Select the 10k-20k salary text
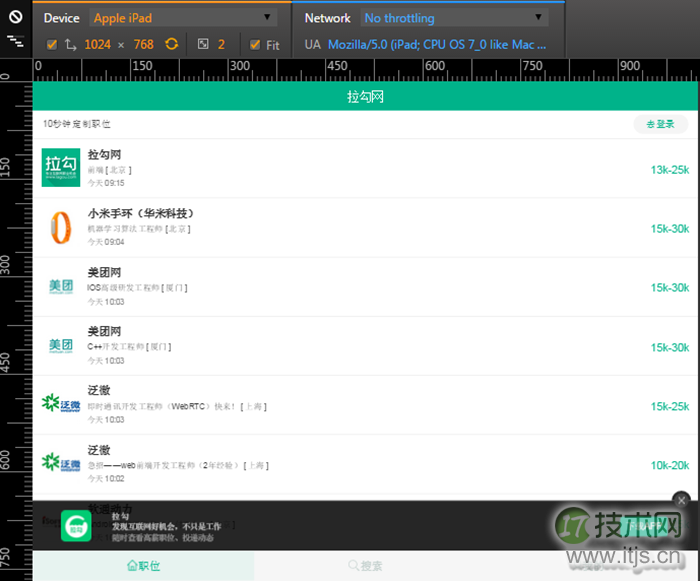The width and height of the screenshot is (700, 581). tap(670, 465)
